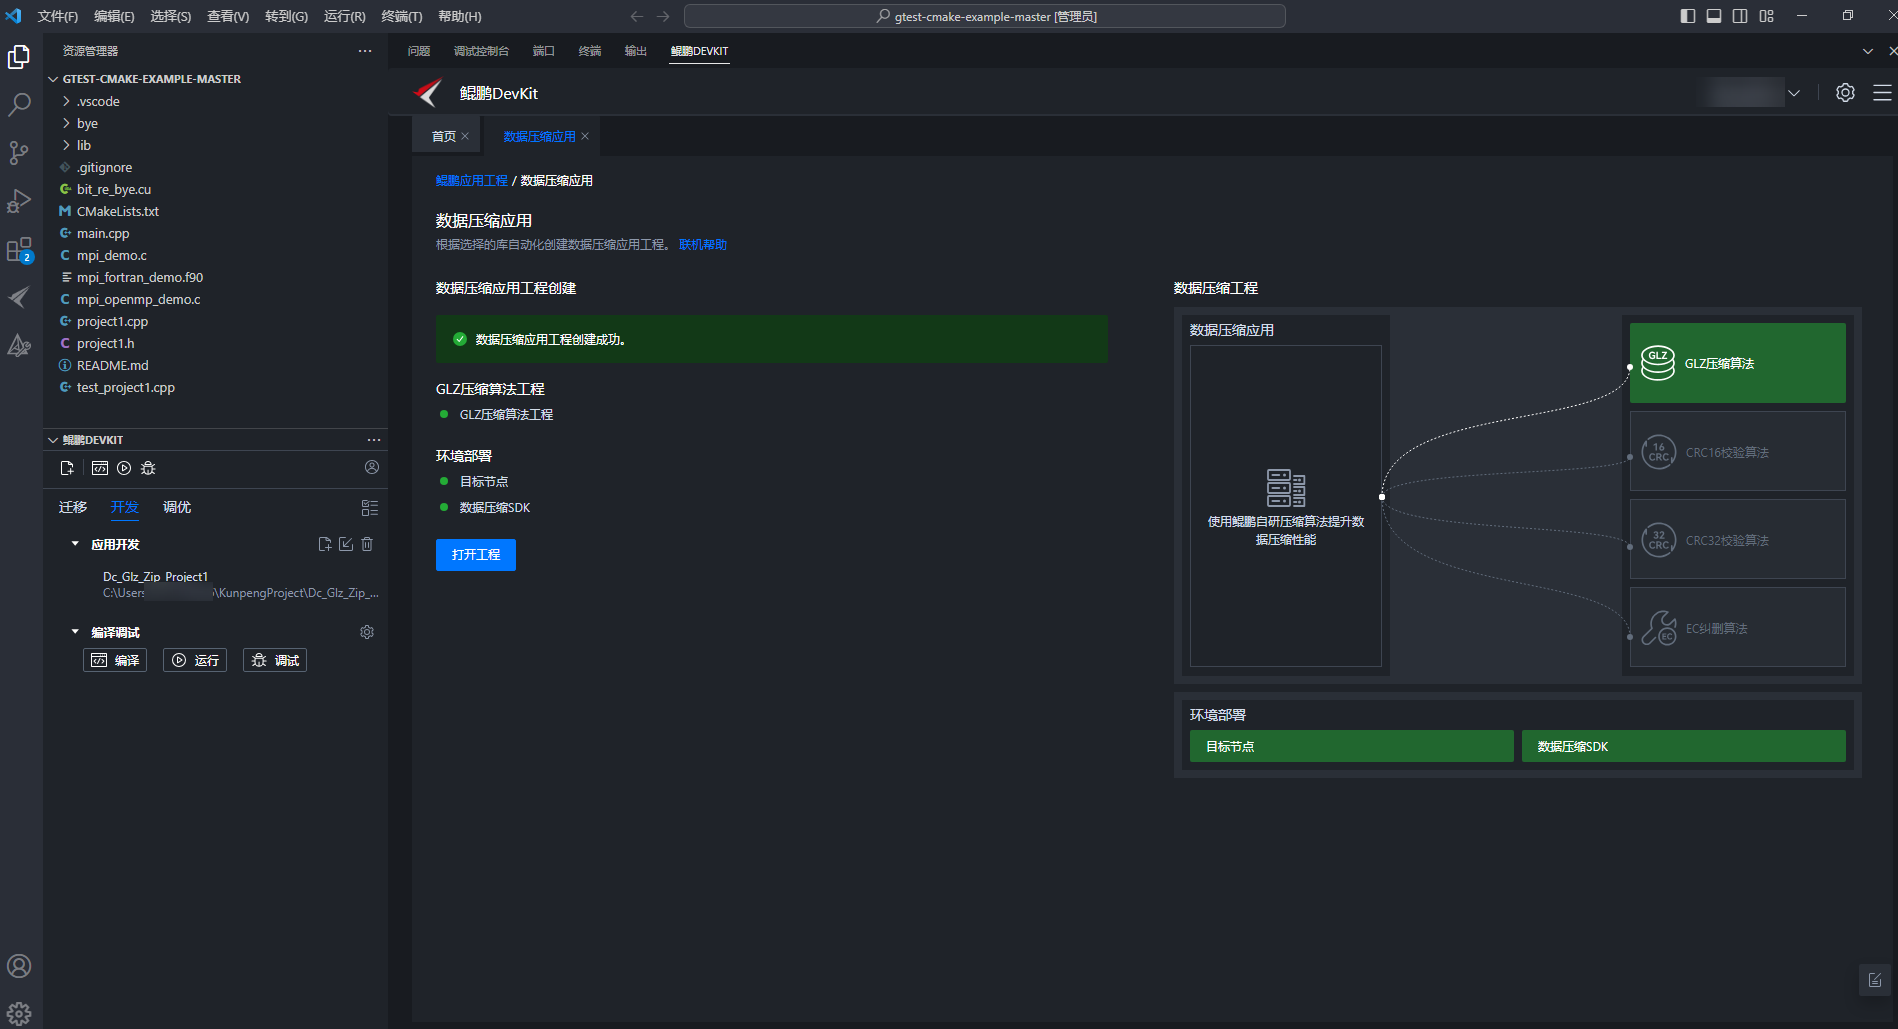The width and height of the screenshot is (1898, 1029).
Task: Open the hamburger menu in DevKit header
Action: tap(1882, 92)
